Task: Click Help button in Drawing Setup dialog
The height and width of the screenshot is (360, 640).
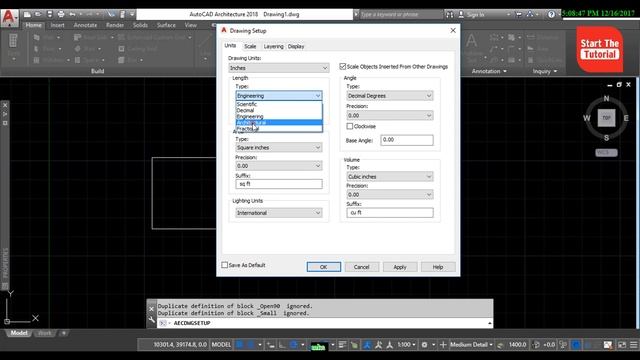Action: pyautogui.click(x=438, y=267)
